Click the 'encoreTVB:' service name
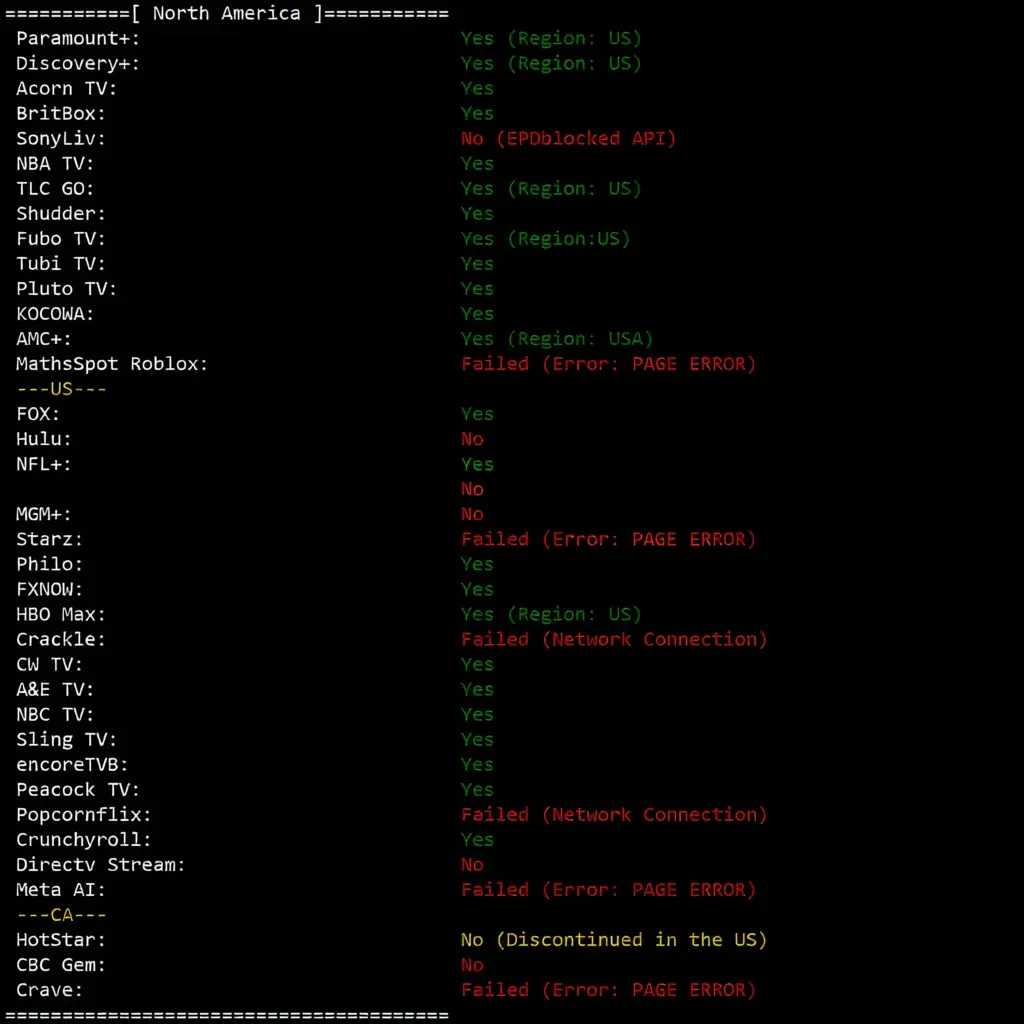The image size is (1024, 1024). [x=72, y=765]
